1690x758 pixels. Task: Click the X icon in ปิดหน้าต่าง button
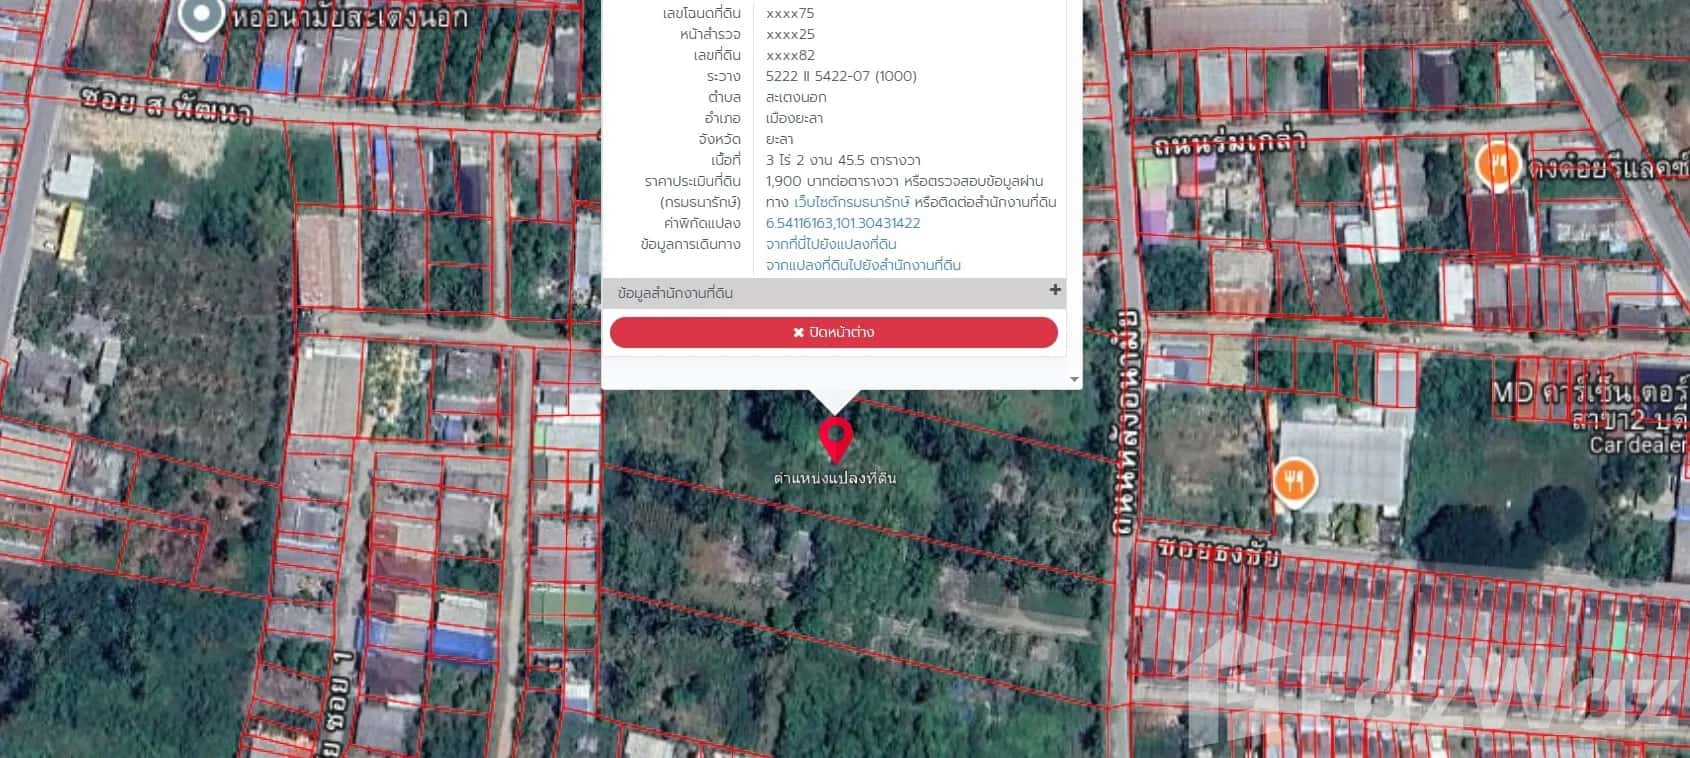tap(798, 333)
